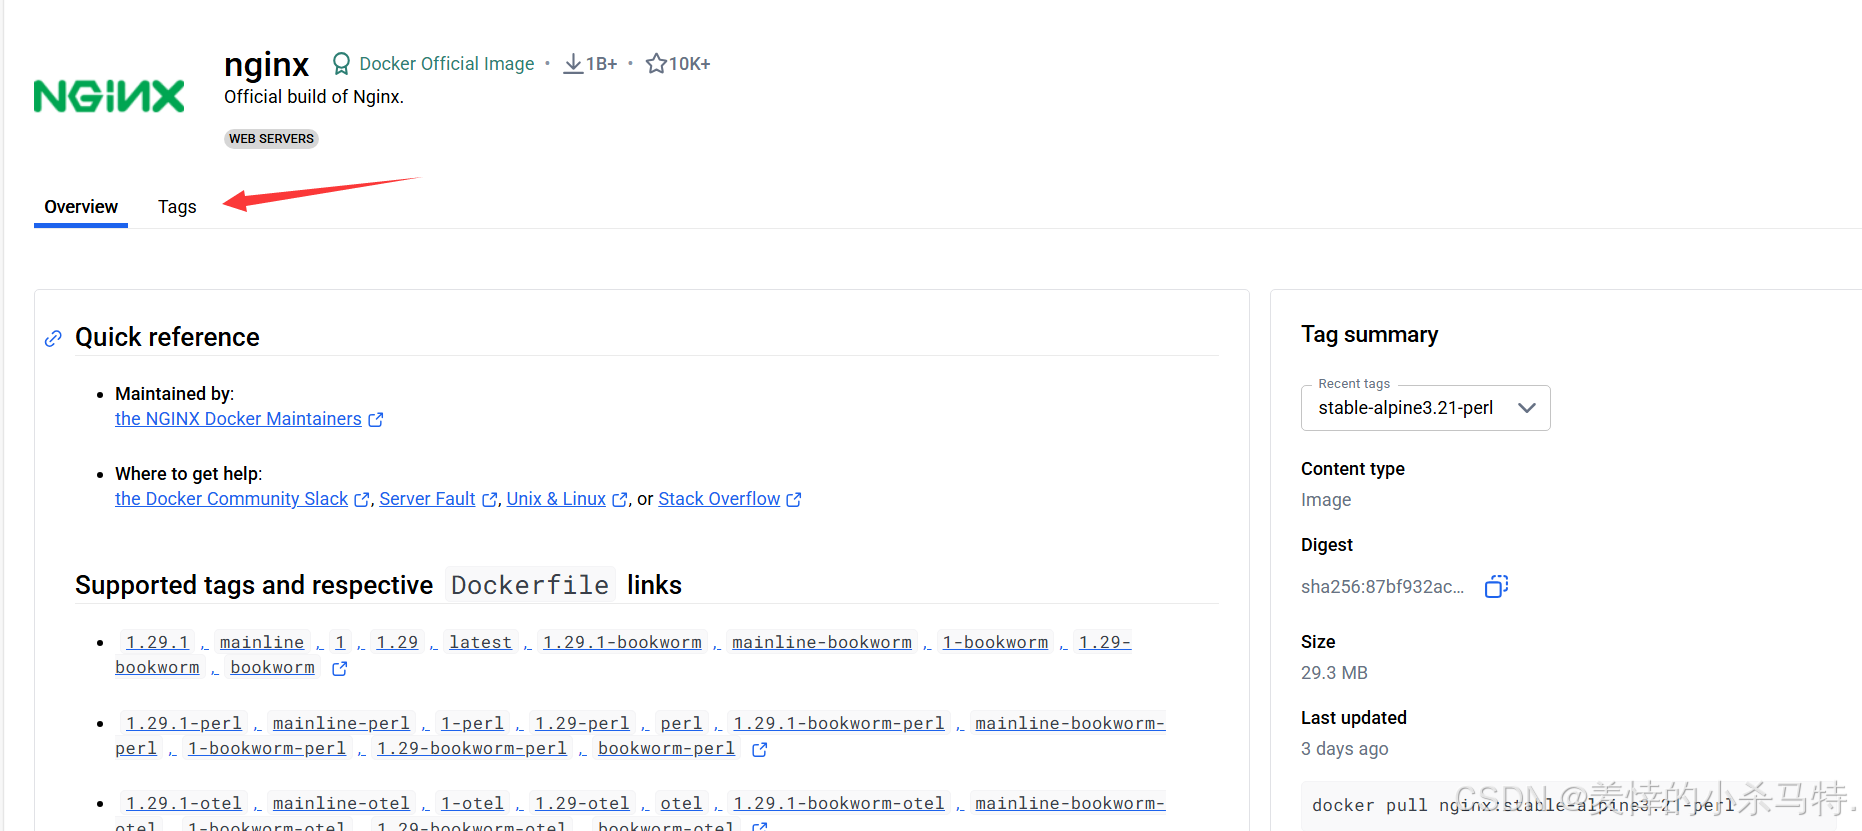
Task: Open the 1.29.1-otel tag link
Action: point(184,803)
